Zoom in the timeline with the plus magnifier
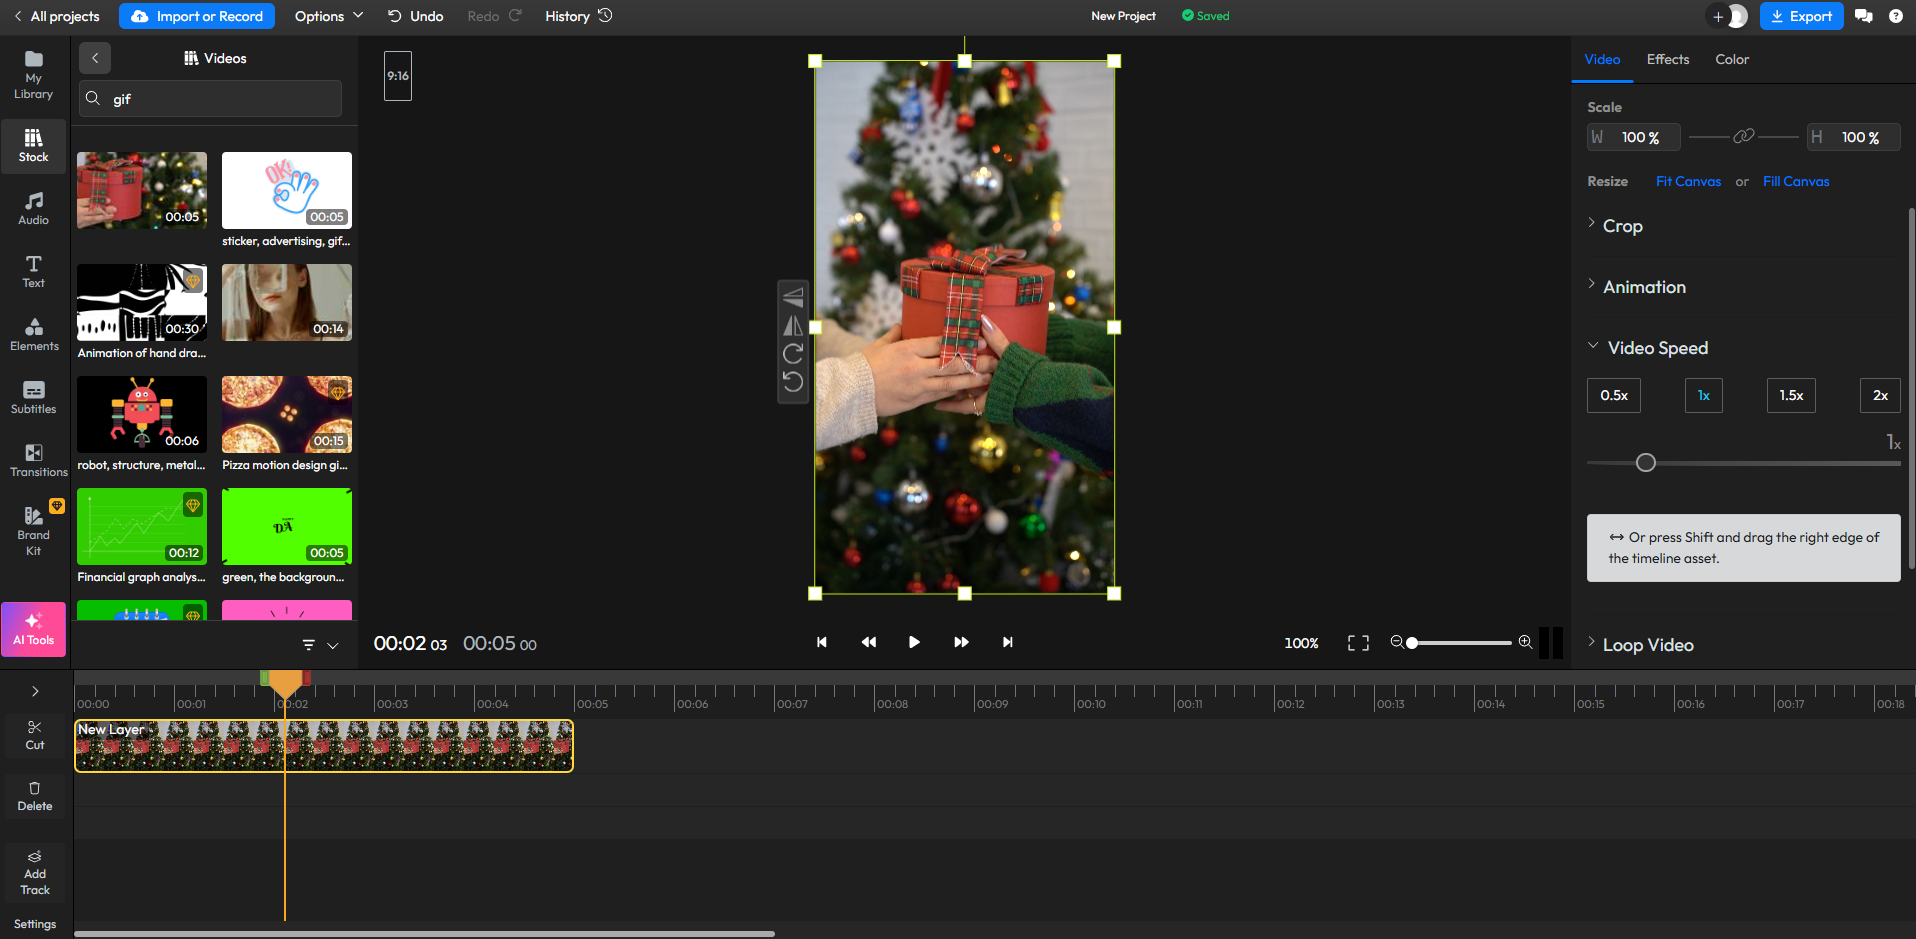This screenshot has width=1916, height=939. click(1525, 642)
